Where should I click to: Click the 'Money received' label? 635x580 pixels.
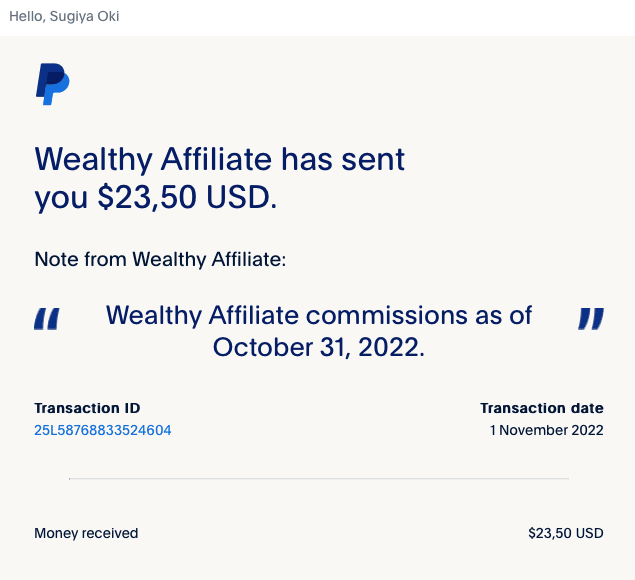coord(86,533)
